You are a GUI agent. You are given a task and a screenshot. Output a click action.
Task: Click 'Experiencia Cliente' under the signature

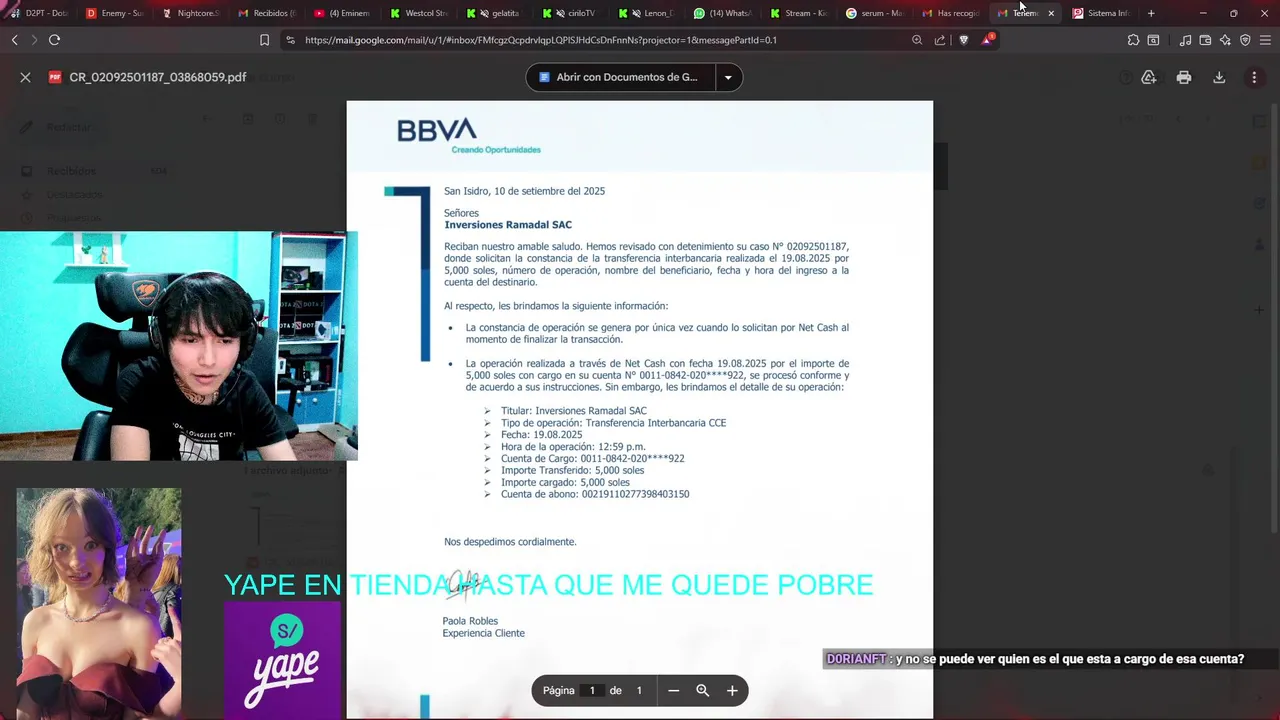click(x=483, y=633)
